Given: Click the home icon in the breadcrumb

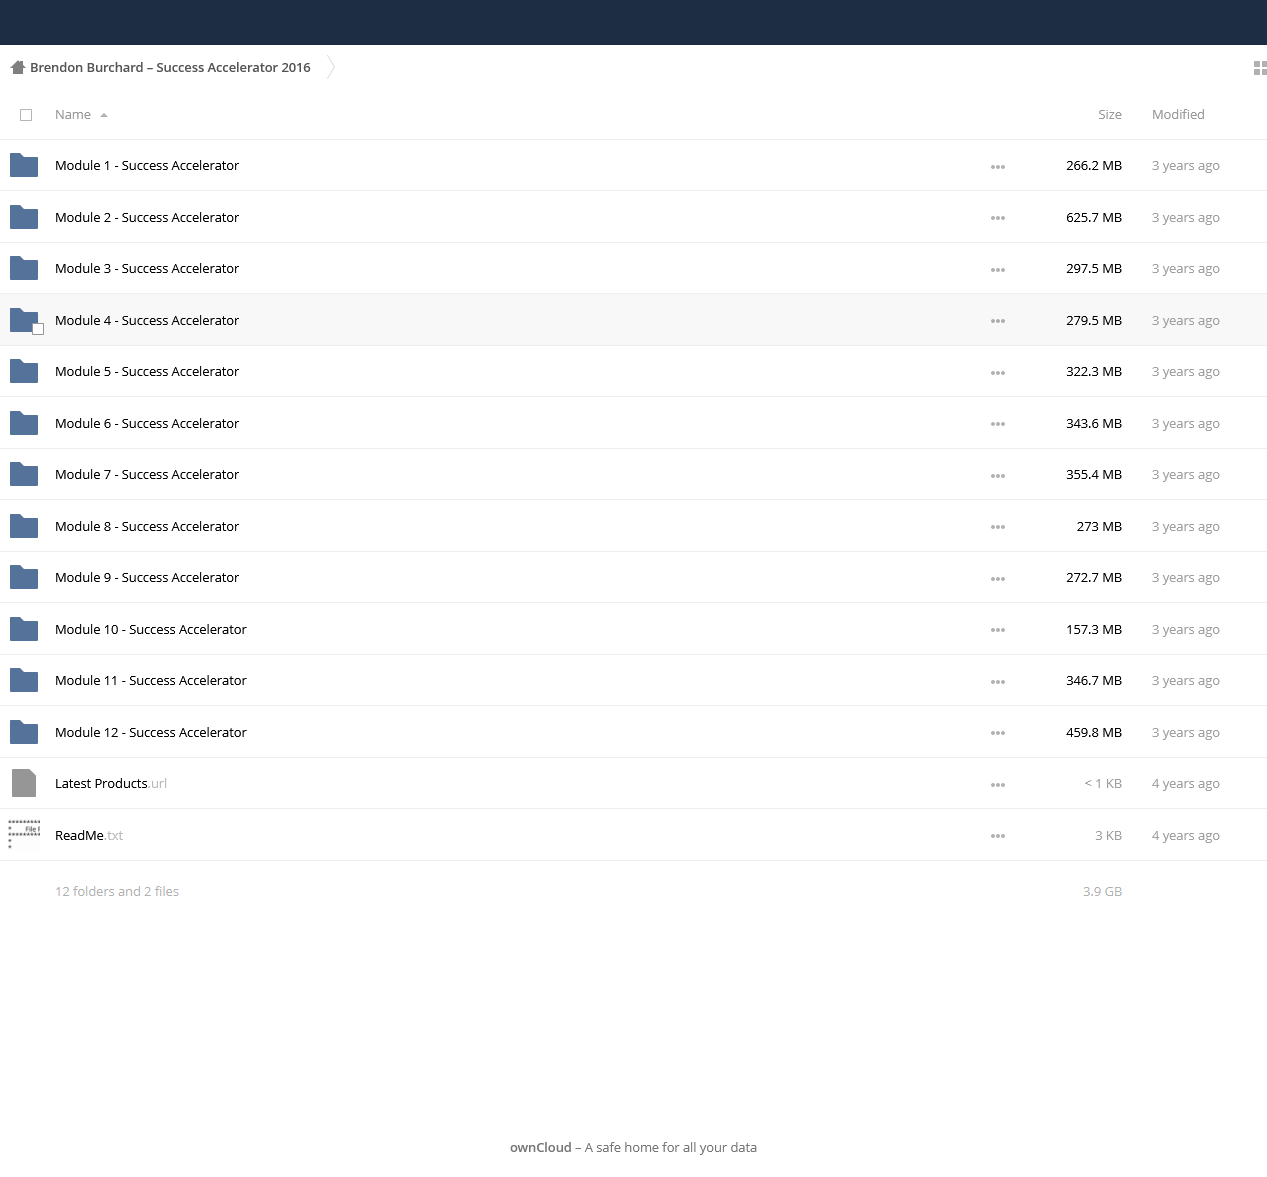Looking at the screenshot, I should pyautogui.click(x=17, y=67).
